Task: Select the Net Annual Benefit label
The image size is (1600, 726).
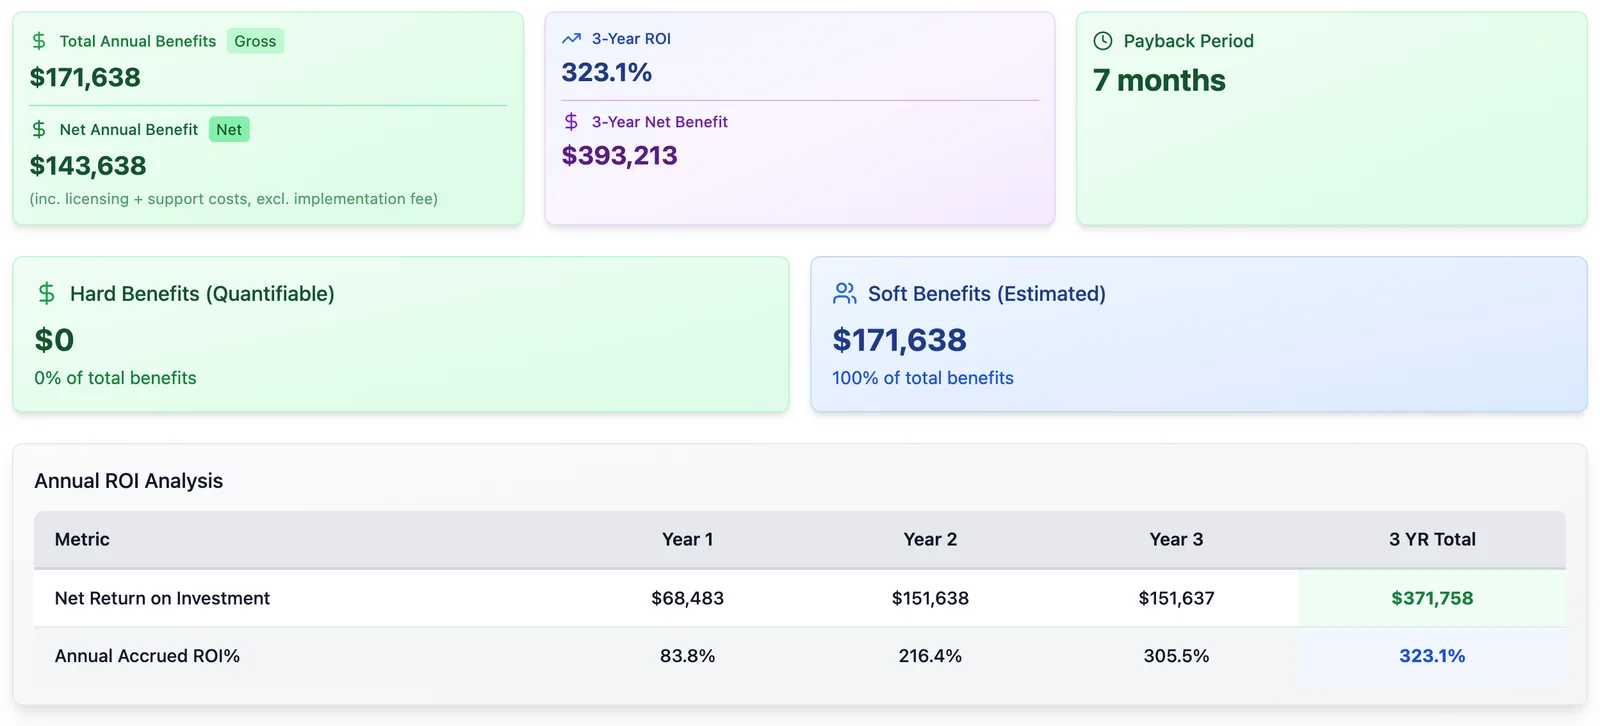Action: point(129,129)
